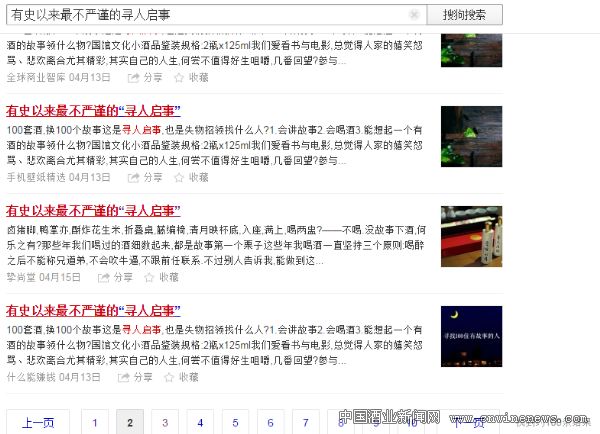Viewport: 600px width, 434px height.
Task: Clear the search box with the X icon
Action: tap(415, 14)
